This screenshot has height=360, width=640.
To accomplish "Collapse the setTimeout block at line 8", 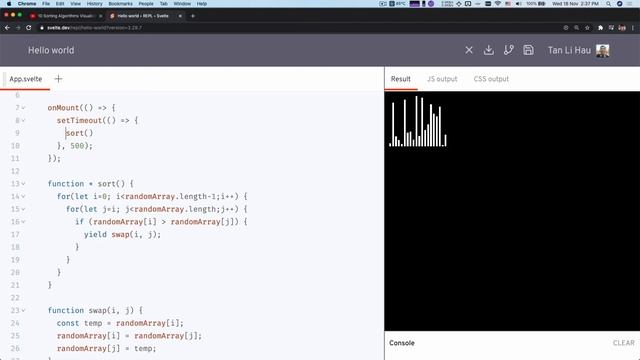I will tap(24, 120).
